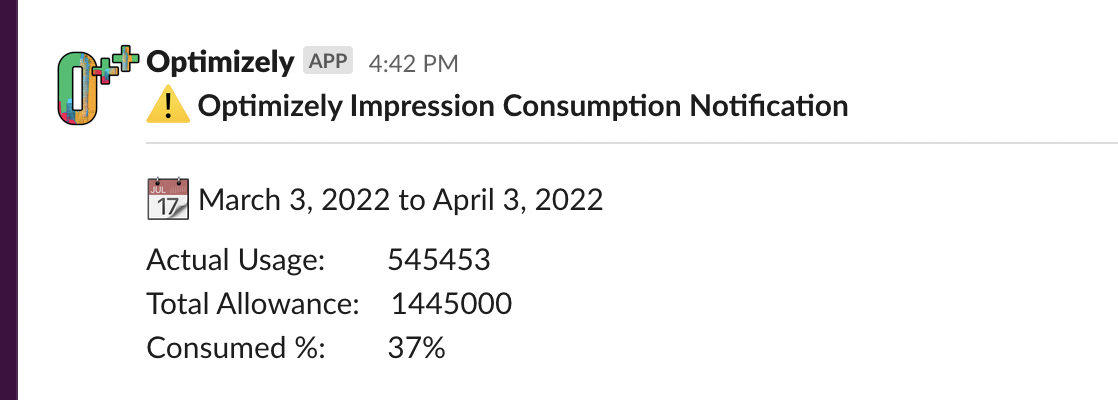Click the end date "April 3, 2022"
The height and width of the screenshot is (400, 1118).
click(x=517, y=200)
